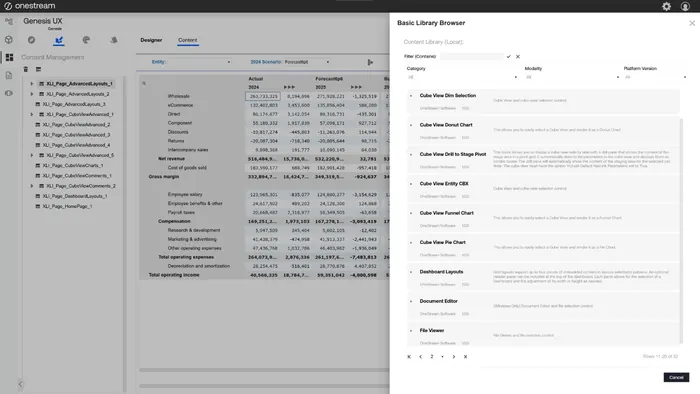The image size is (700, 394).
Task: Click the Gross margin row label
Action: tap(164, 177)
